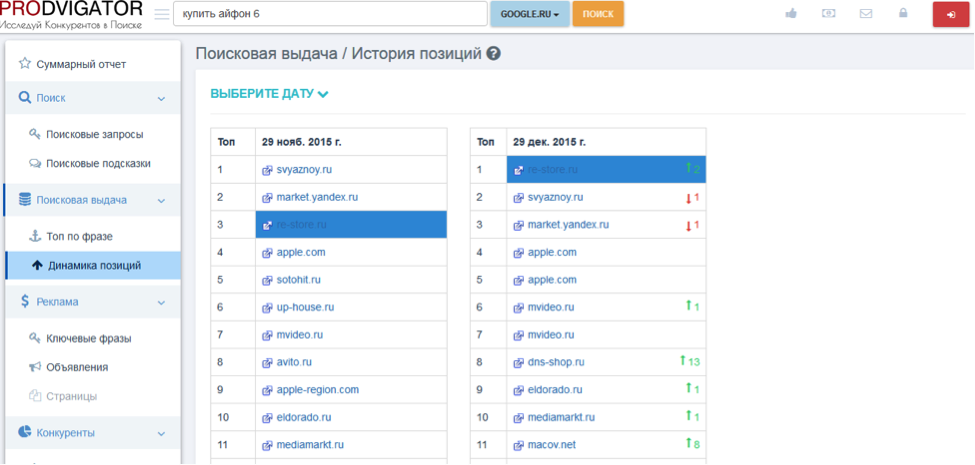Focus the search field with купить айфон 6

click(330, 14)
